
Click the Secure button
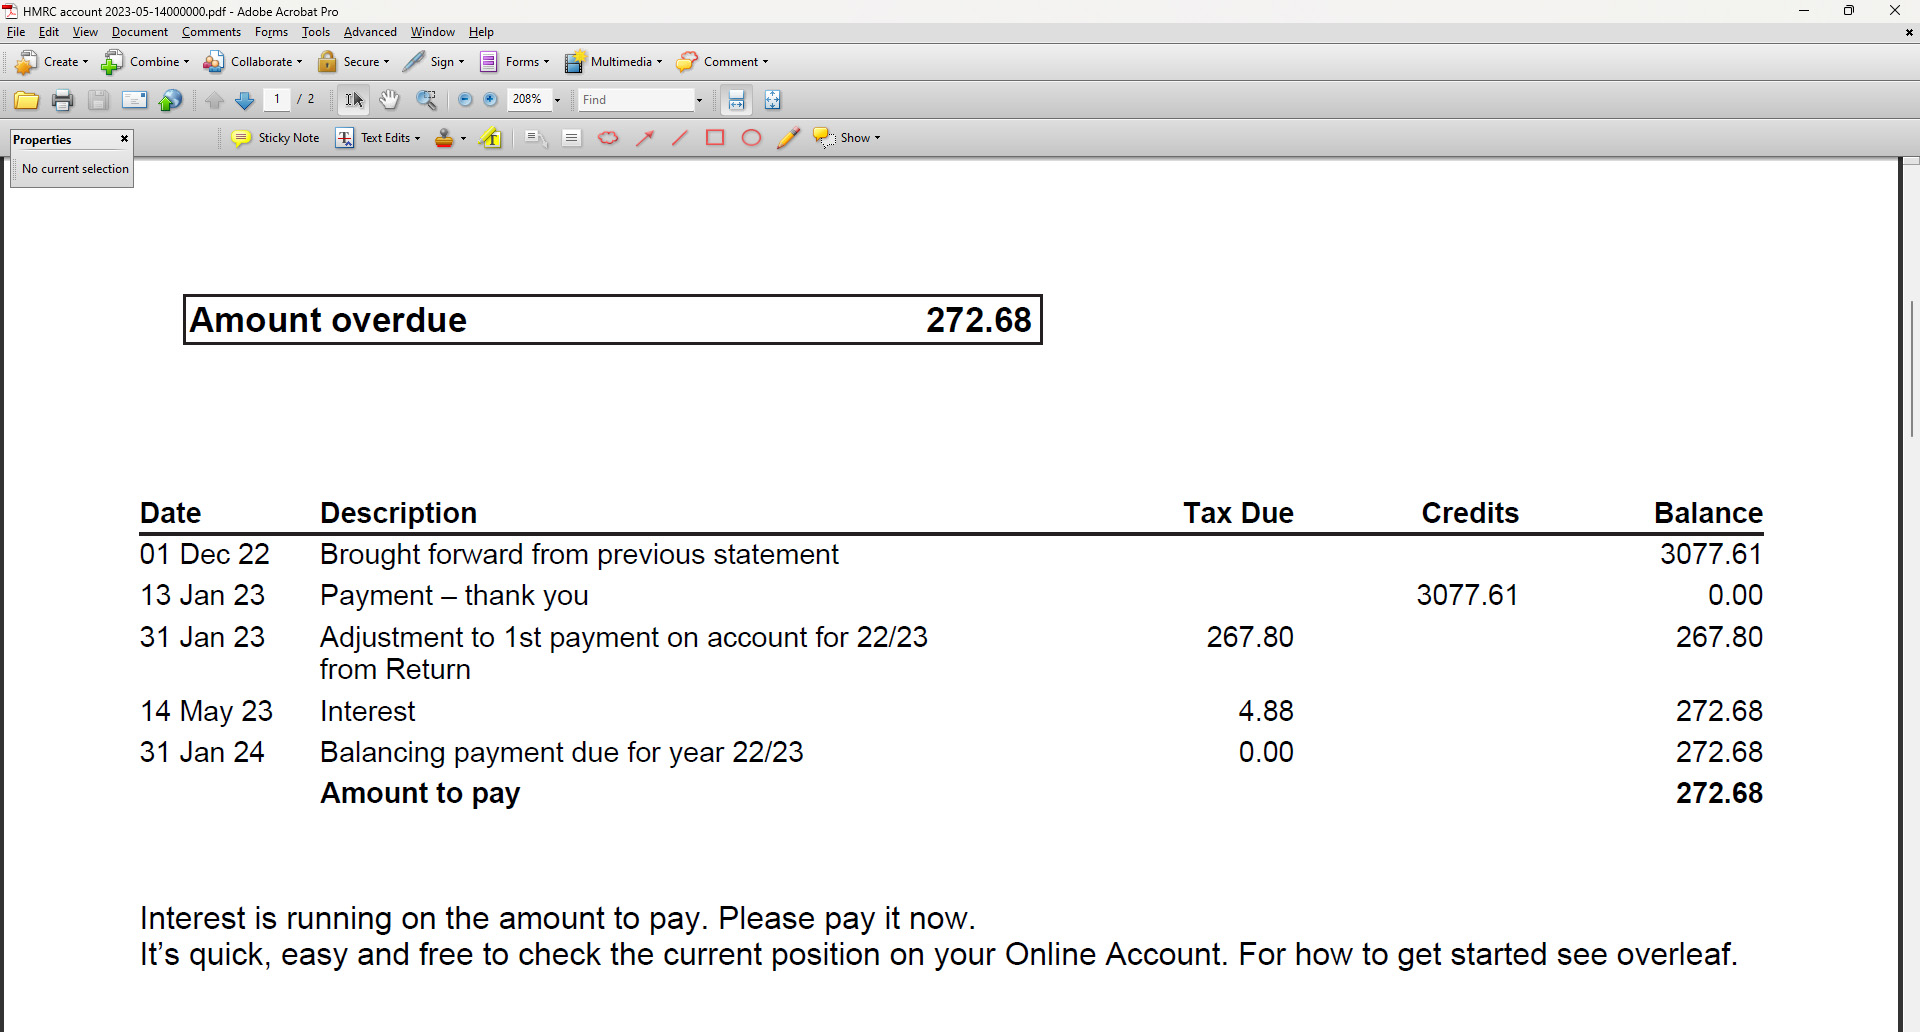click(354, 62)
